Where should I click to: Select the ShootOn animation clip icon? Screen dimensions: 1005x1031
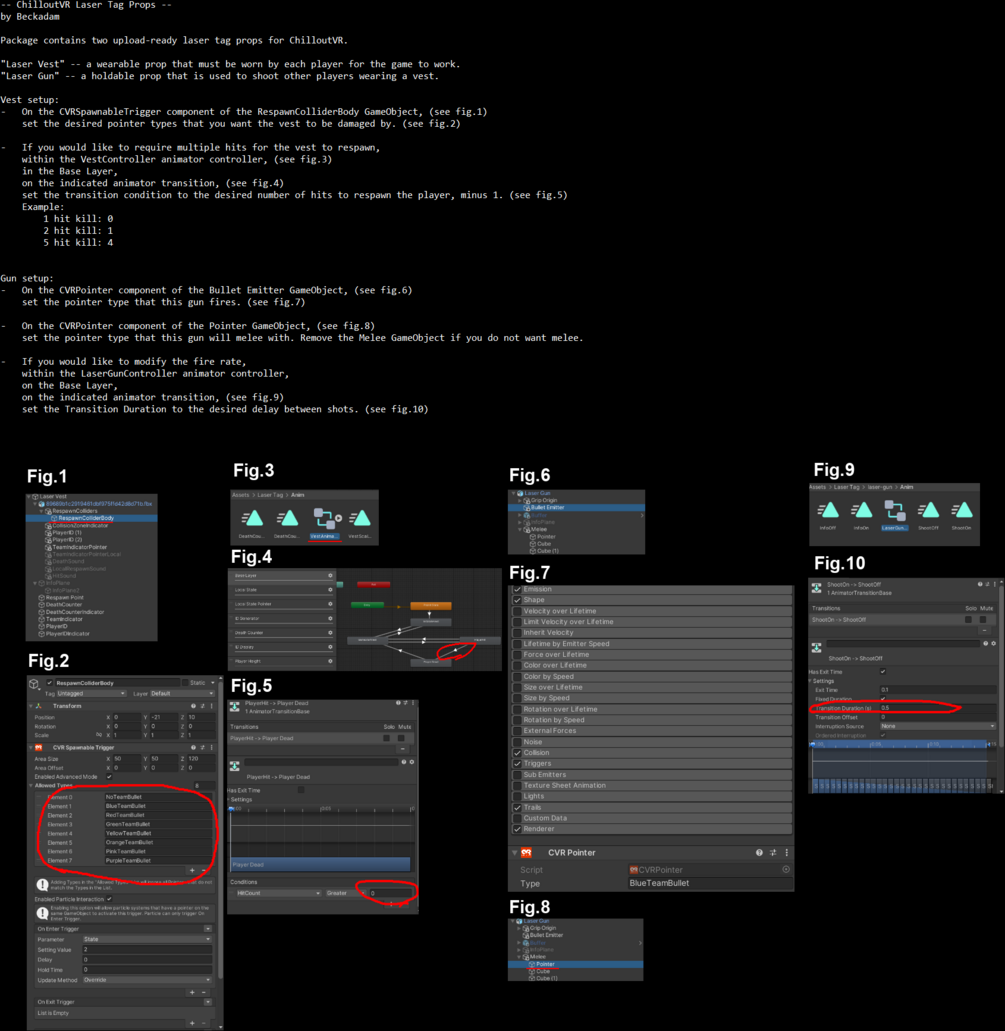point(962,510)
